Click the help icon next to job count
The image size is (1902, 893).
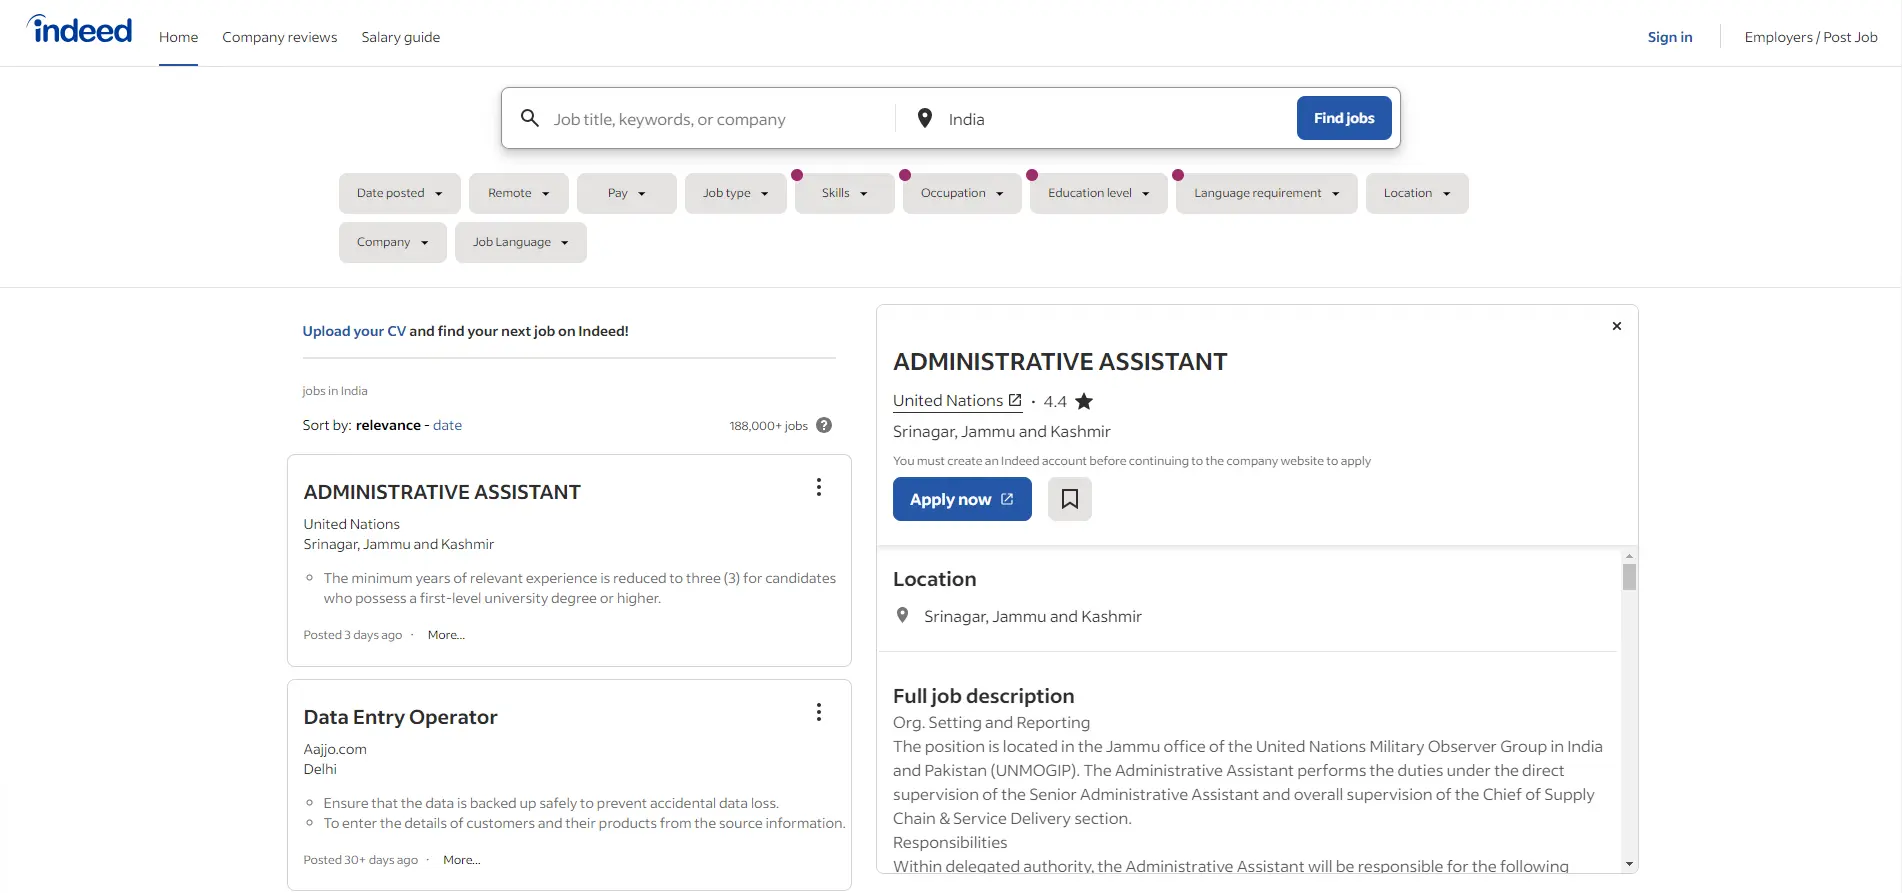click(x=824, y=425)
